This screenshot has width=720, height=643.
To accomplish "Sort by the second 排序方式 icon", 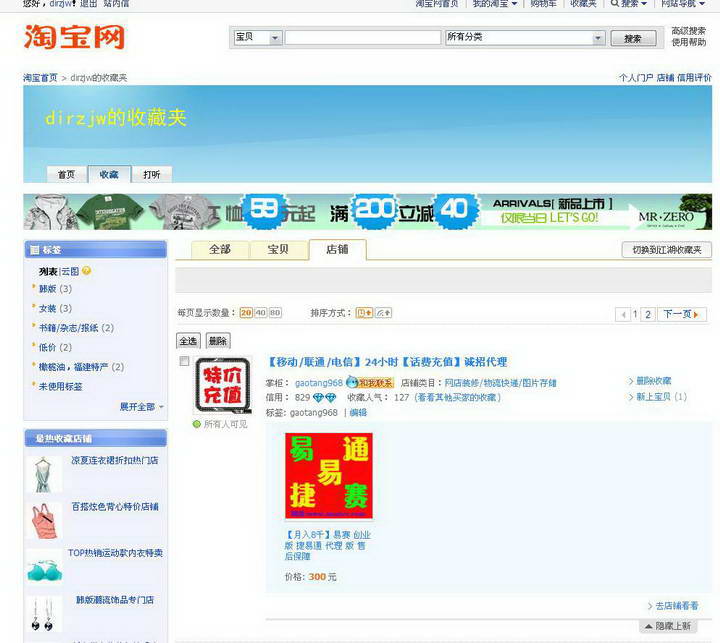I will [x=383, y=313].
